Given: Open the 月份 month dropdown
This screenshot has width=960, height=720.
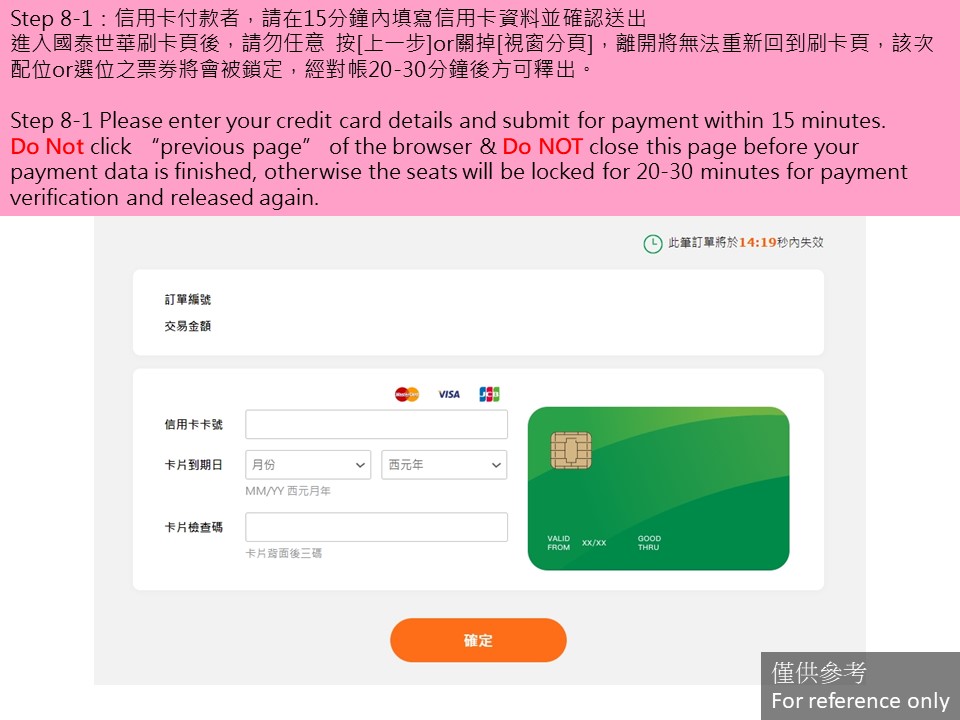Looking at the screenshot, I should click(308, 465).
